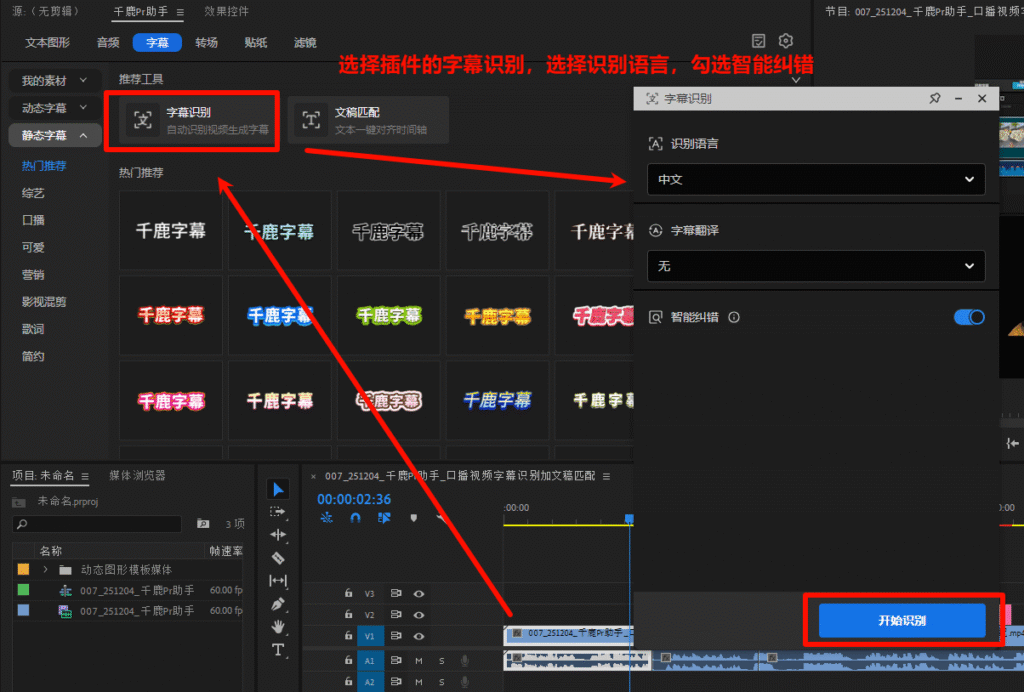Open the plugin settings gear icon
Viewport: 1024px width, 692px height.
pyautogui.click(x=786, y=40)
